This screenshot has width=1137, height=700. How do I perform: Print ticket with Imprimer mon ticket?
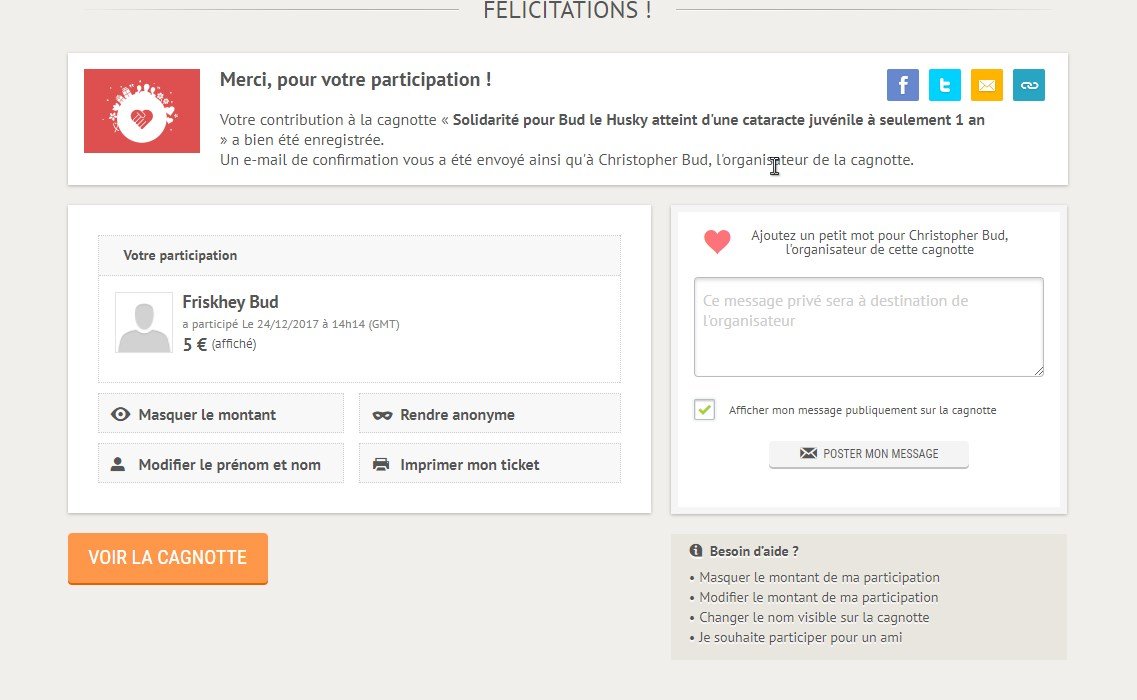coord(489,464)
